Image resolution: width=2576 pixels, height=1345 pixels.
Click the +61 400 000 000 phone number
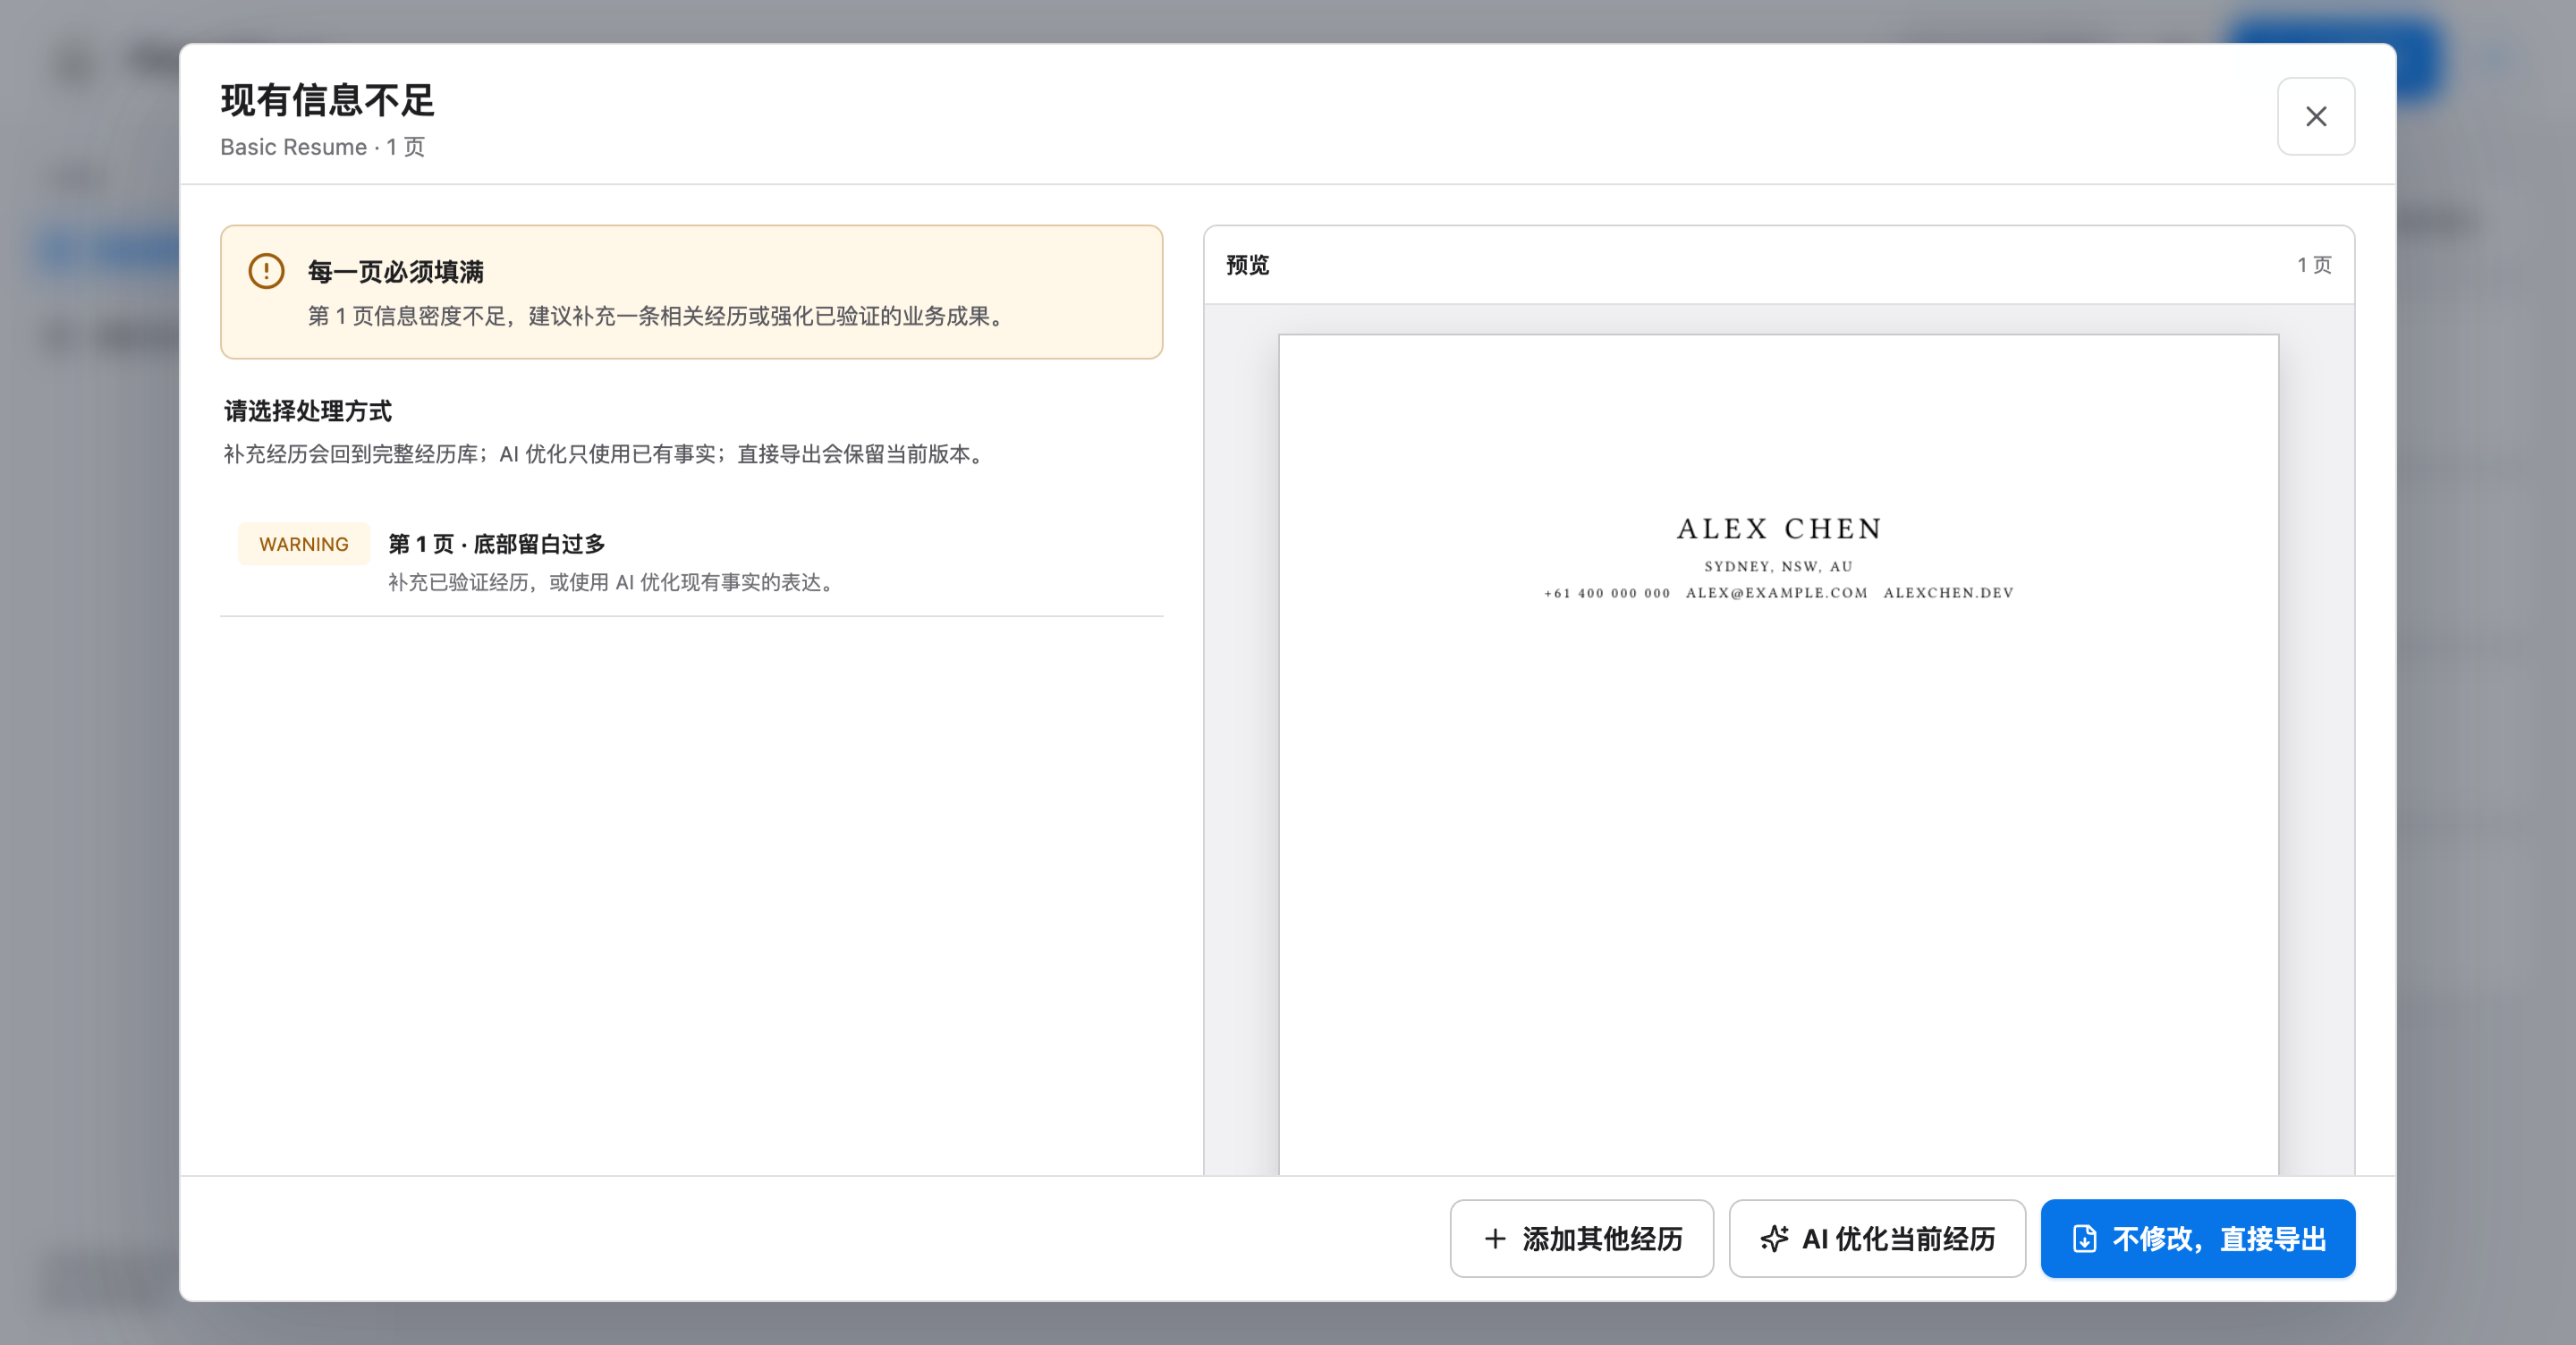pos(1607,593)
